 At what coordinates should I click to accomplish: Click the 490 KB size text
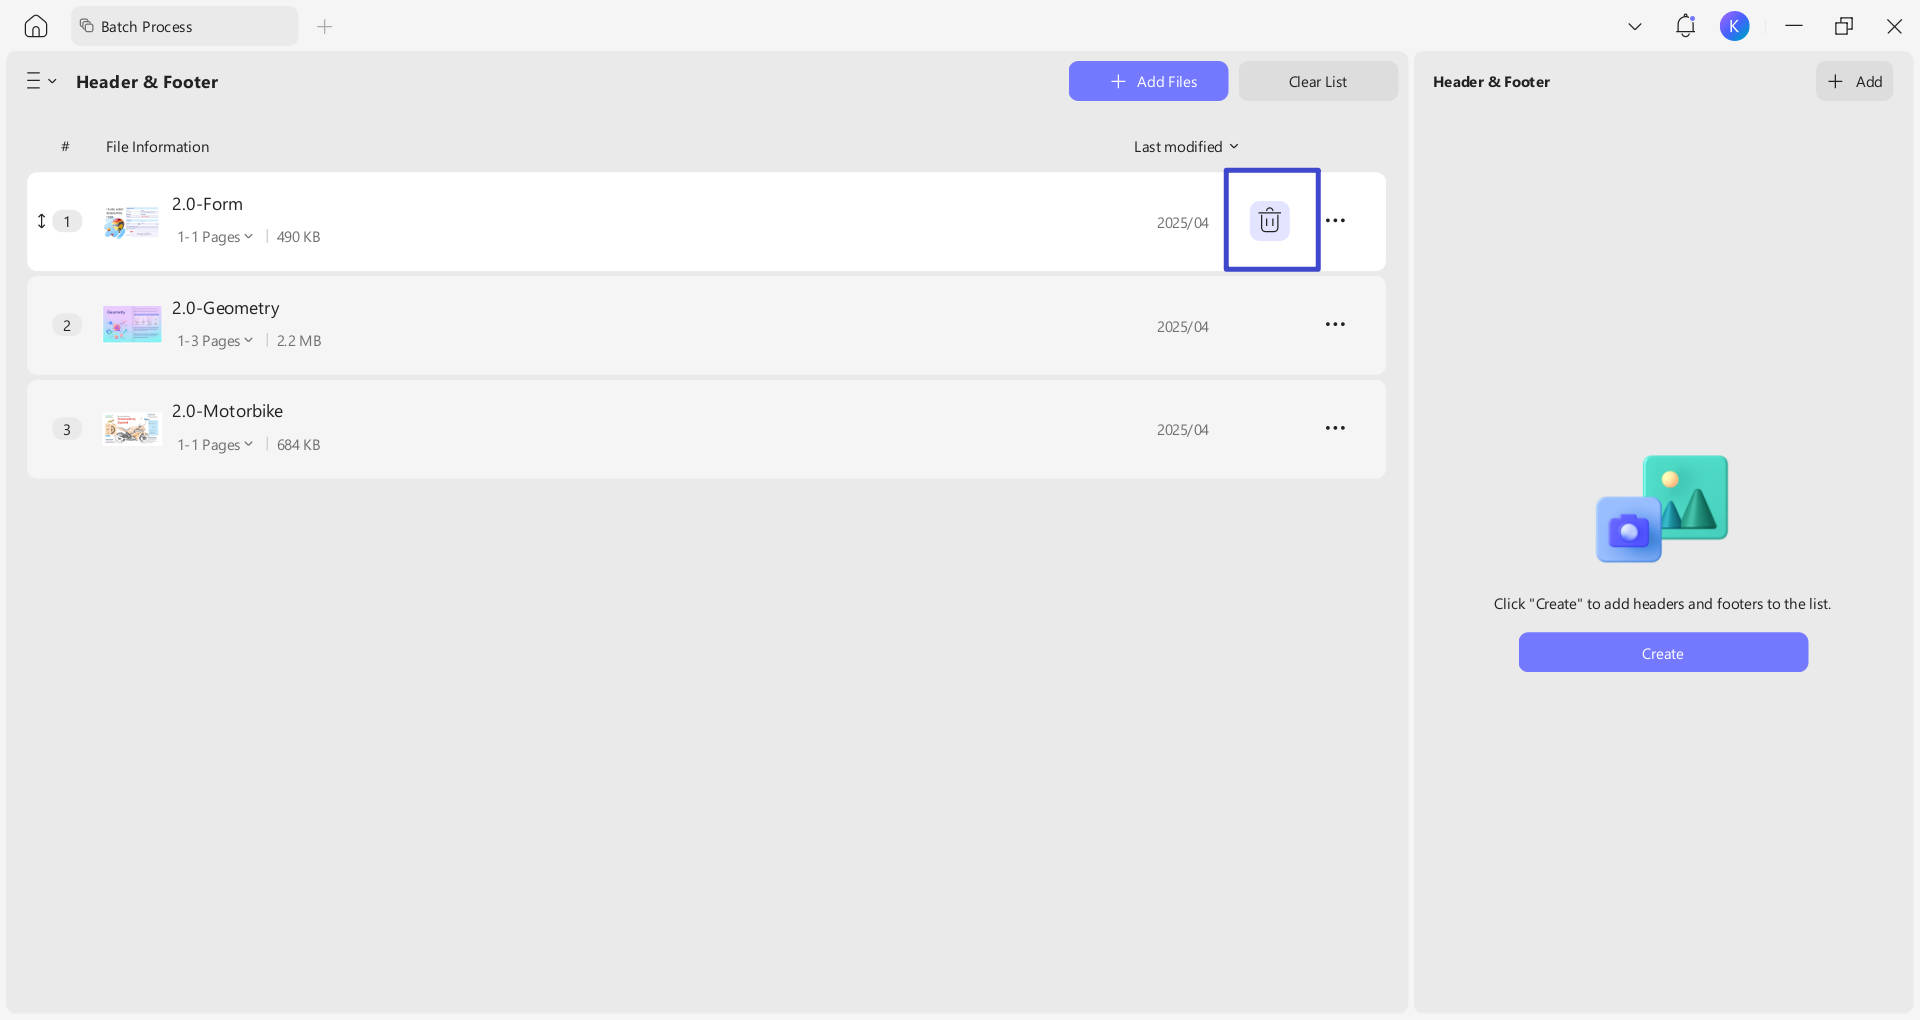298,237
